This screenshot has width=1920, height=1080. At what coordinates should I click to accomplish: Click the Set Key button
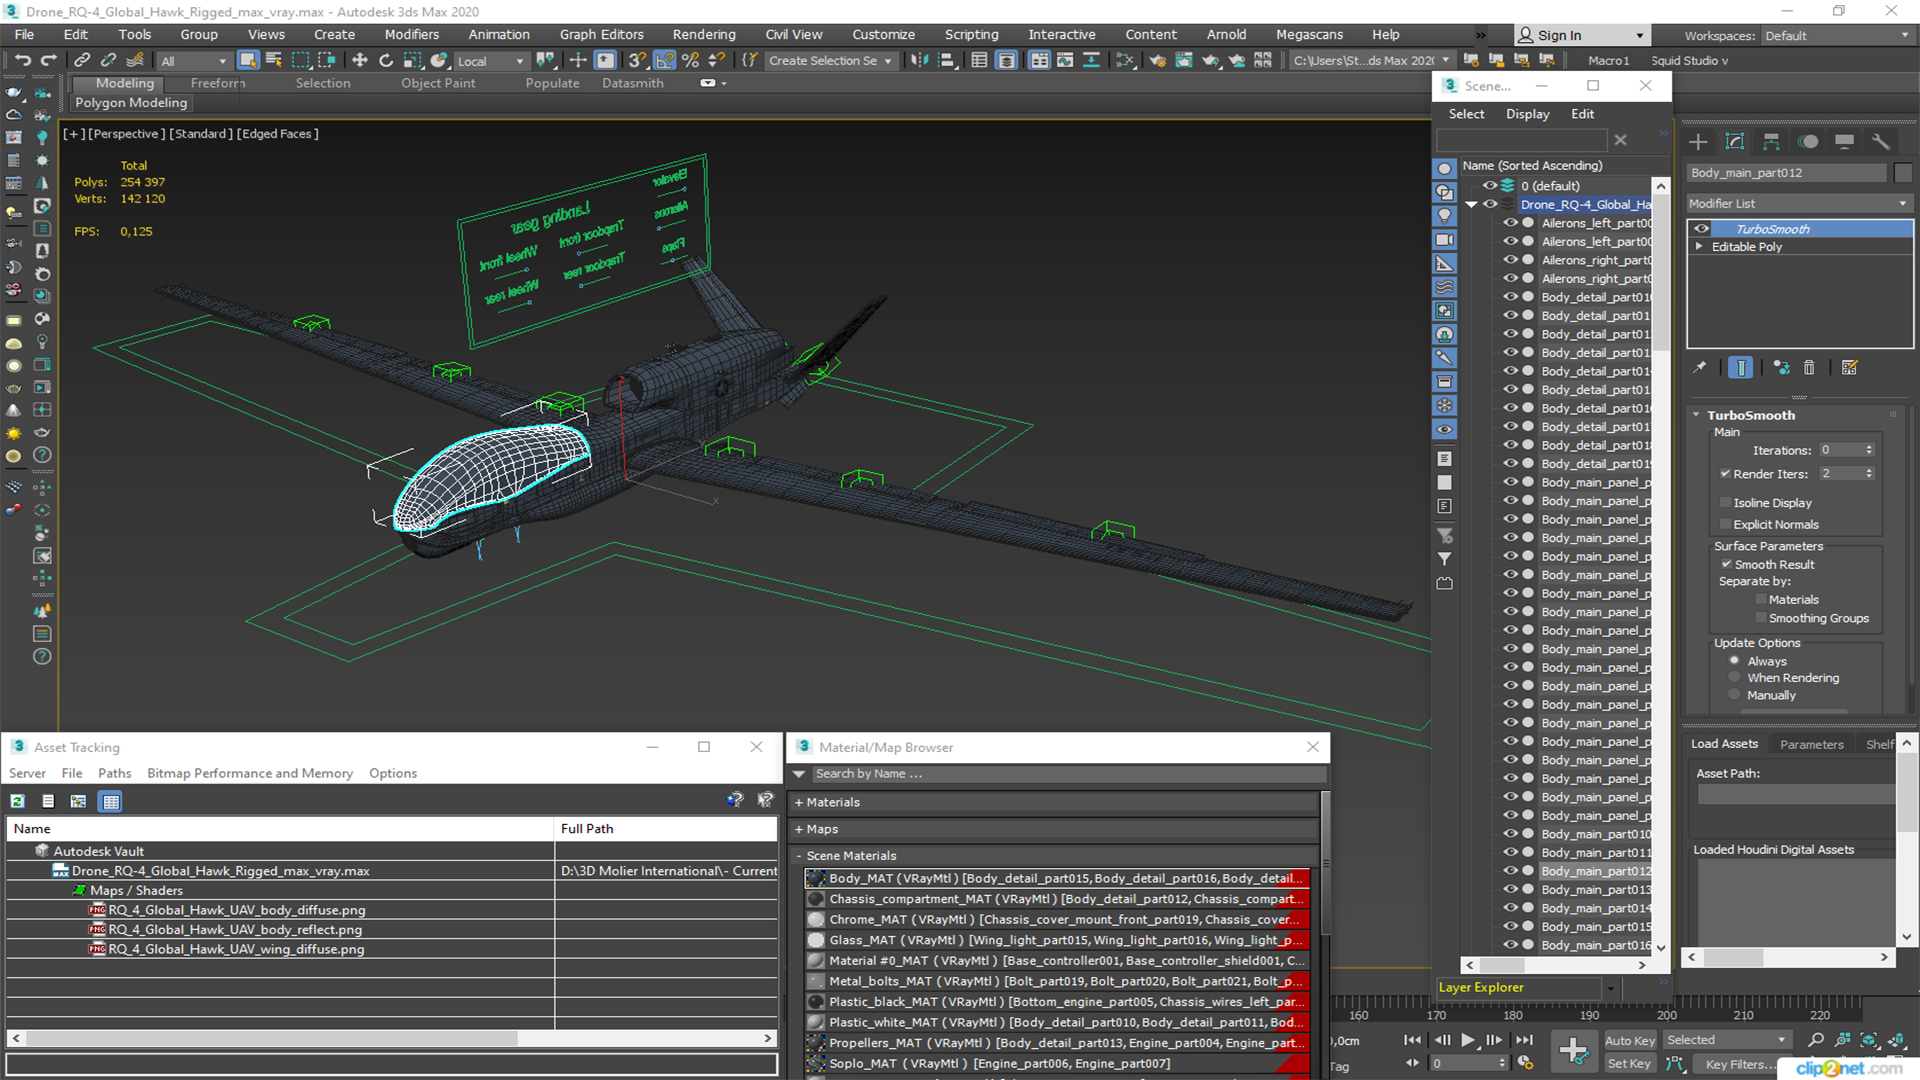1629,1064
